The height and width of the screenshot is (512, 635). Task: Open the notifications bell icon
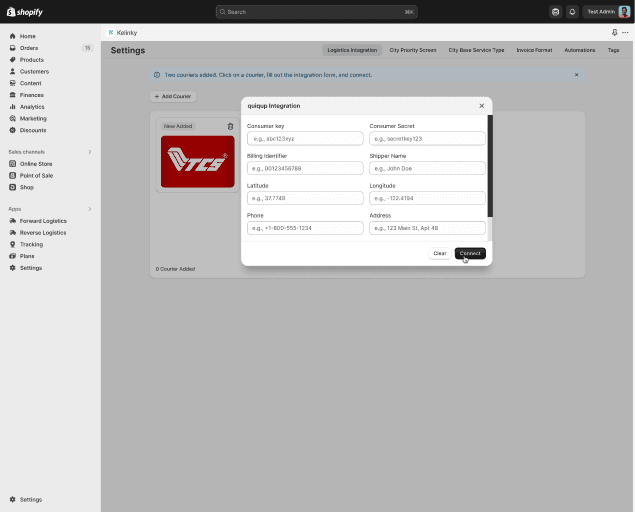pyautogui.click(x=572, y=12)
